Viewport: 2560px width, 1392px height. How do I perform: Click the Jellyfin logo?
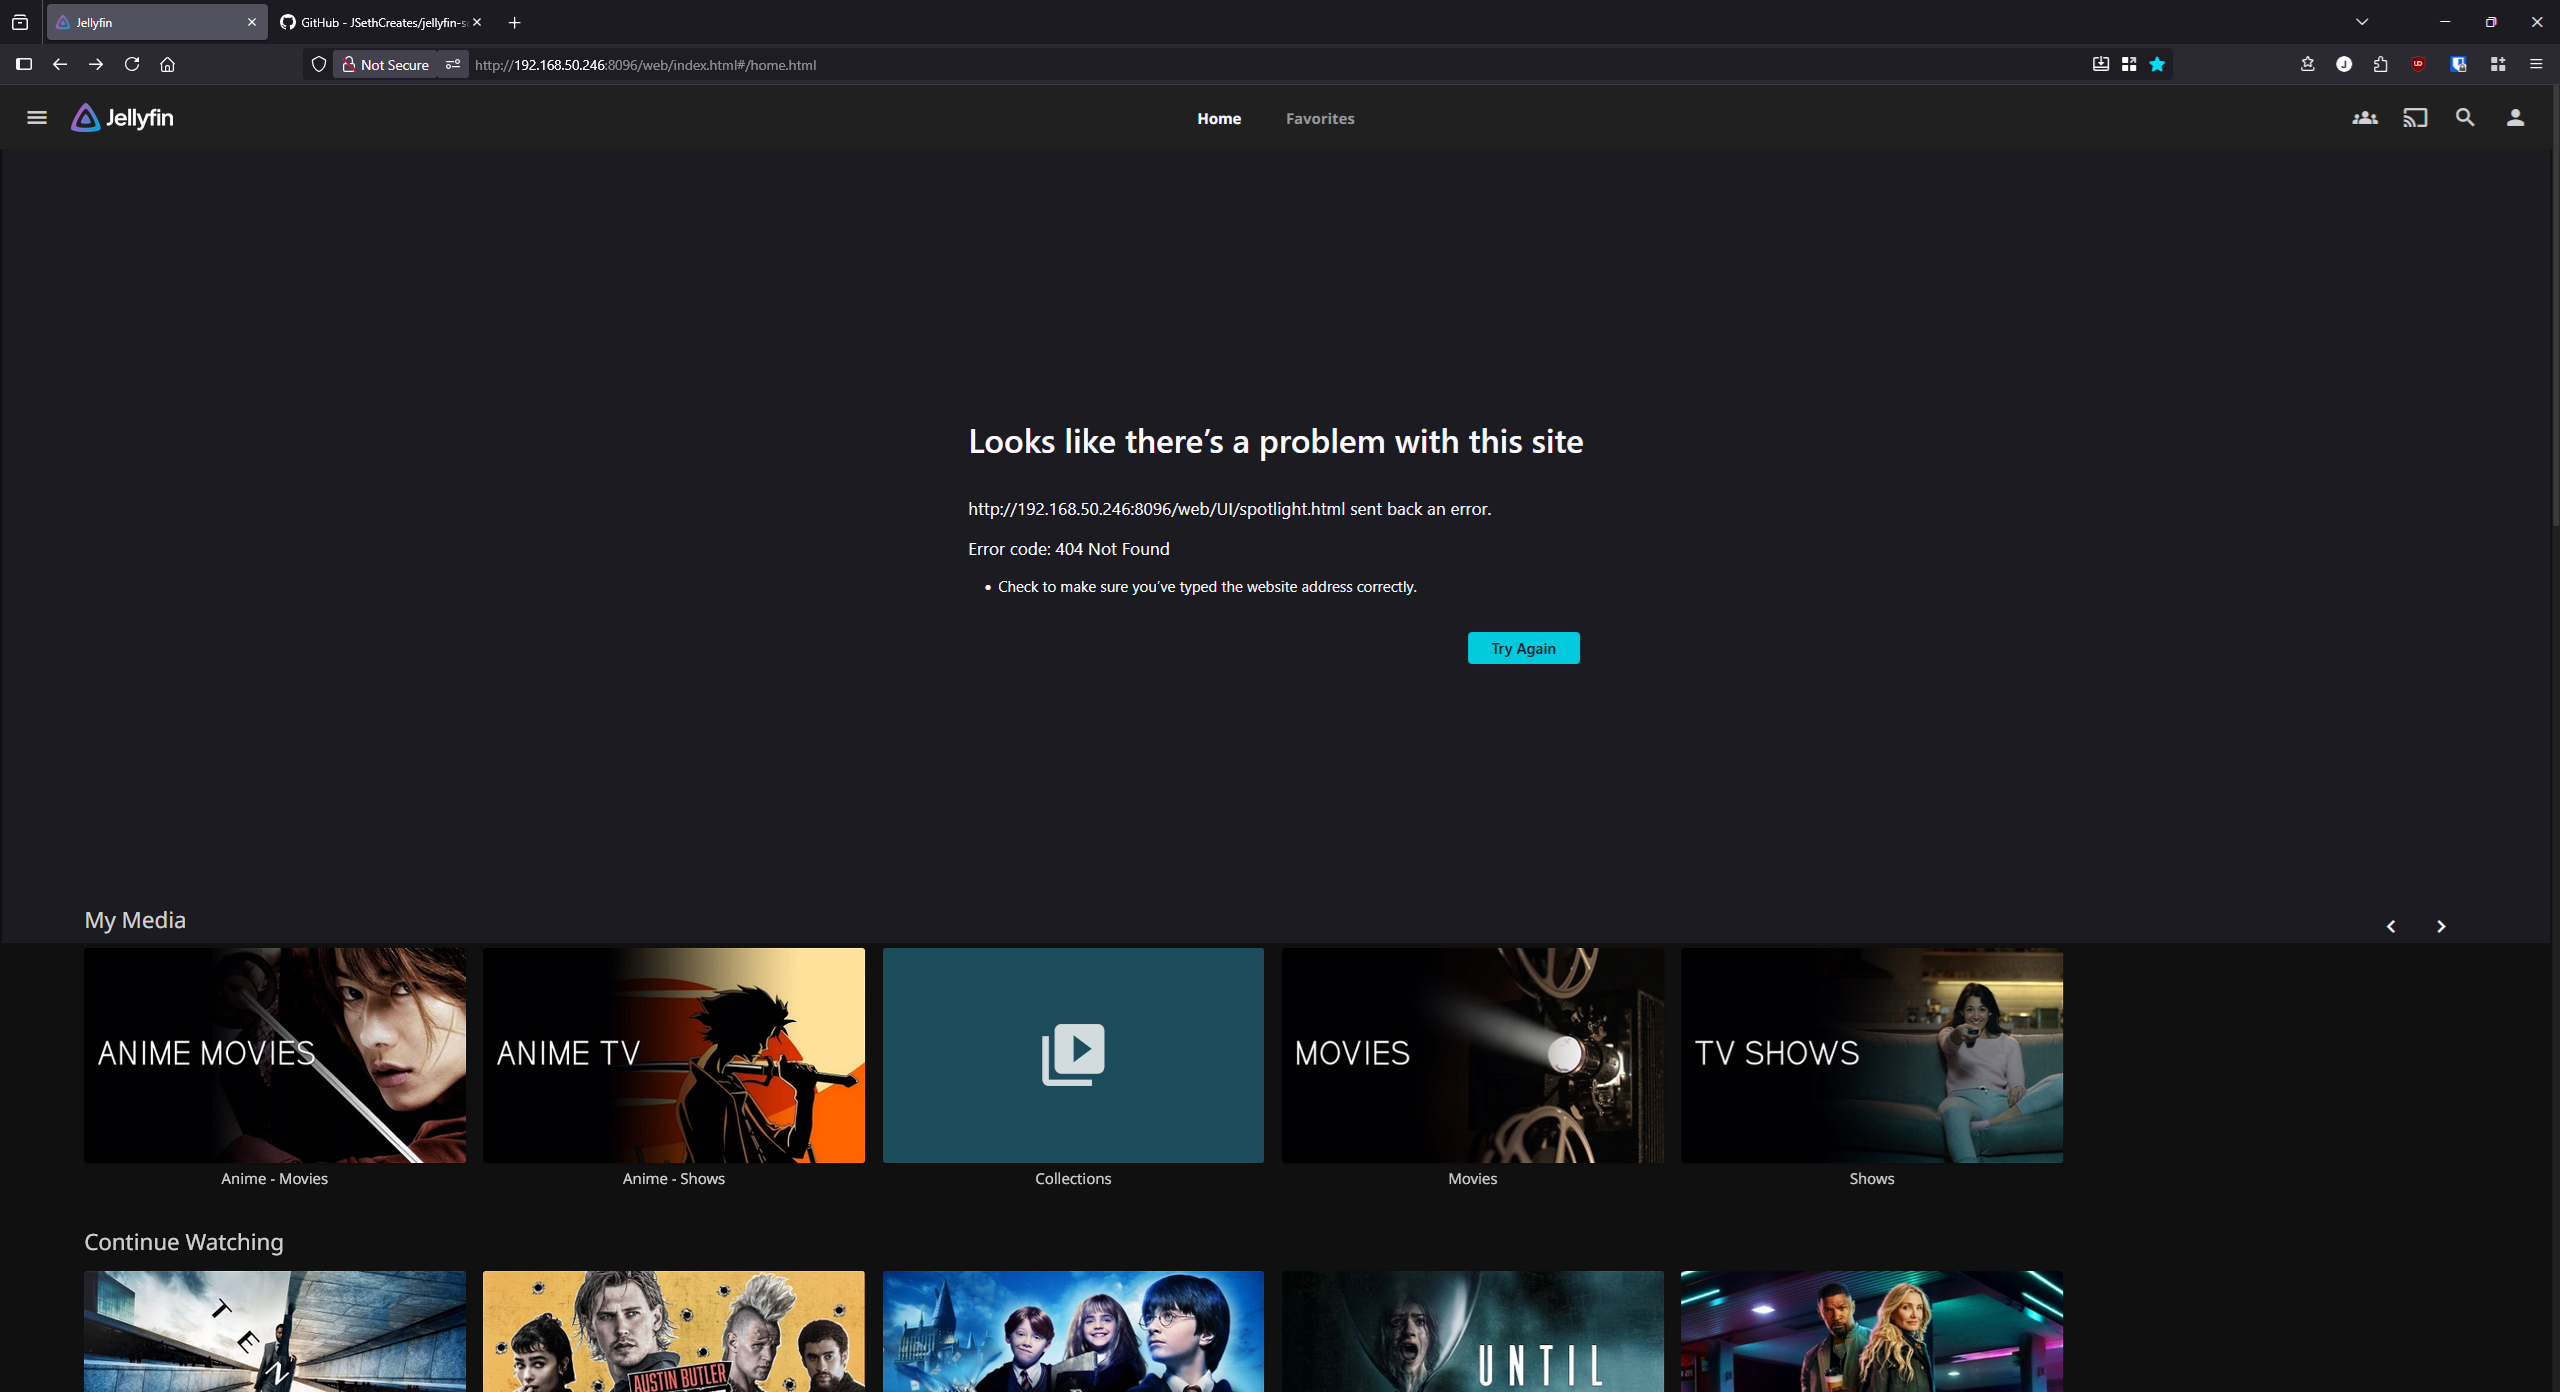click(123, 118)
